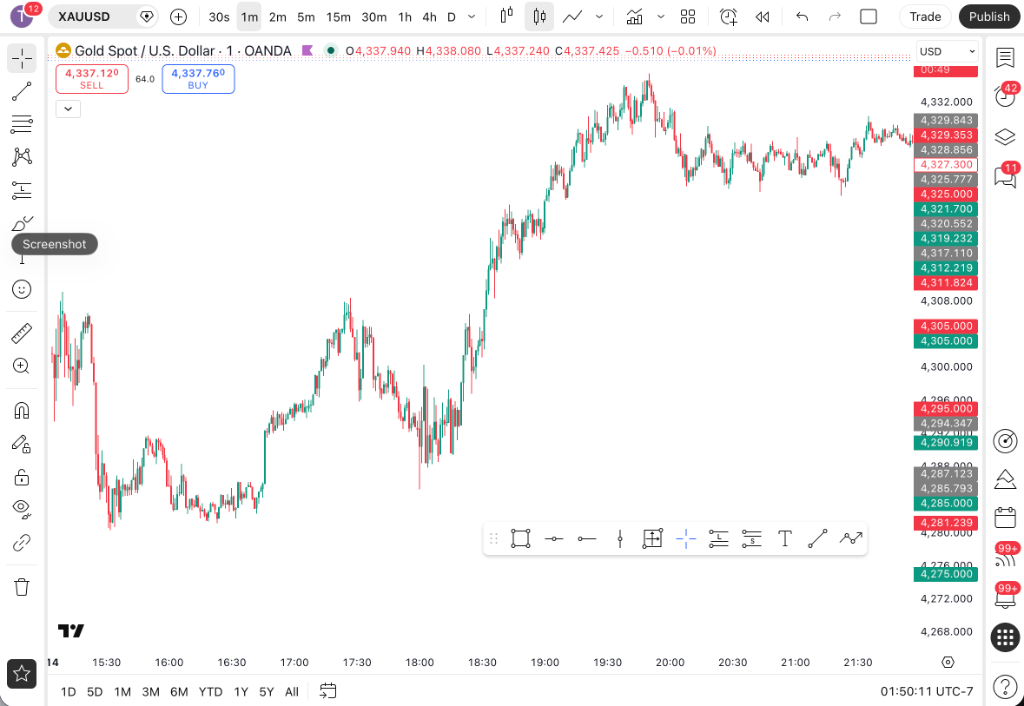Toggle stay in drawing mode pencil-lock
The width and height of the screenshot is (1024, 706).
22,444
